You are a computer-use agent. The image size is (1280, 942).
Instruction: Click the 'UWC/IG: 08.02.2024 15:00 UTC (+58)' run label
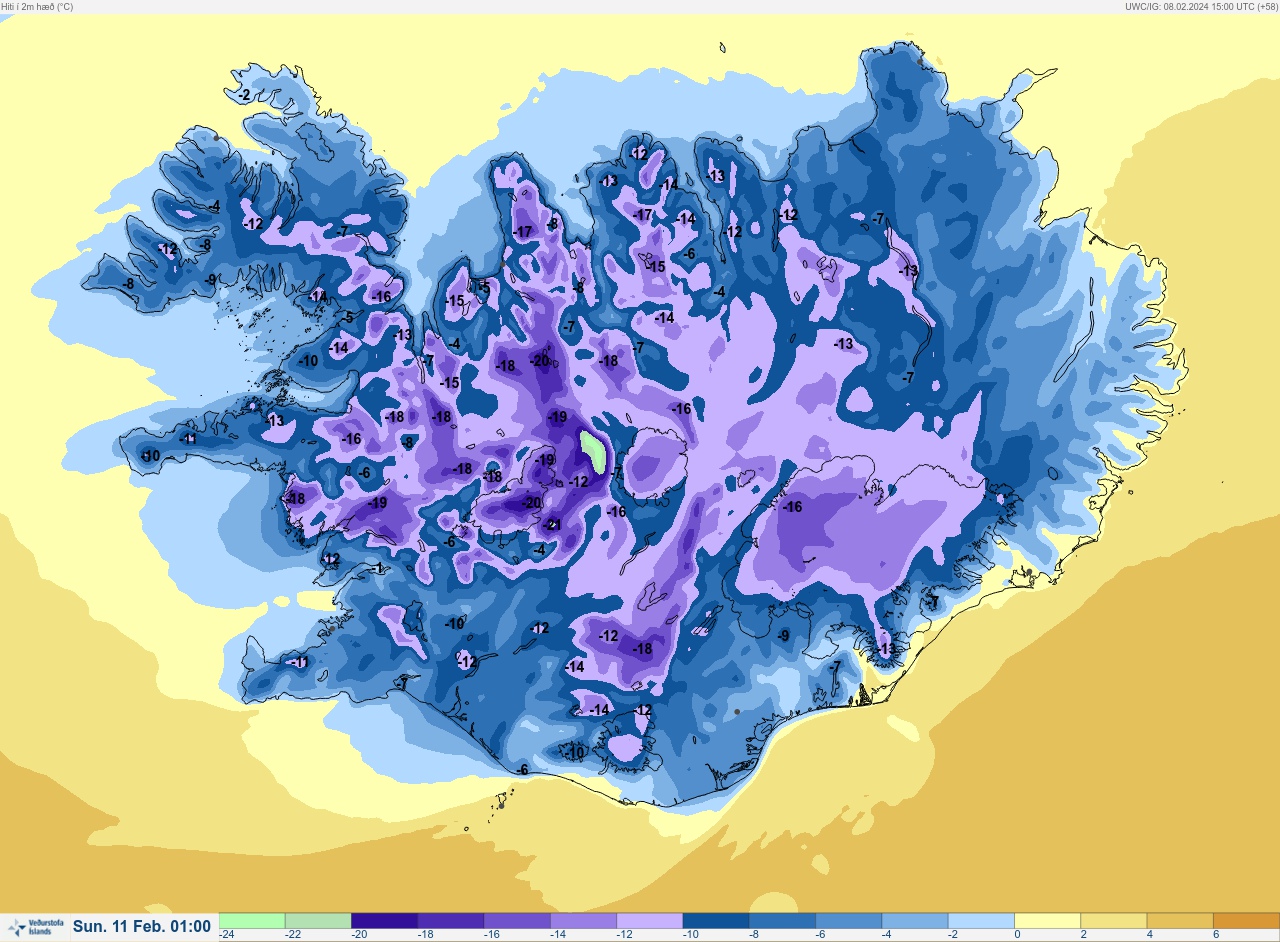coord(1200,6)
